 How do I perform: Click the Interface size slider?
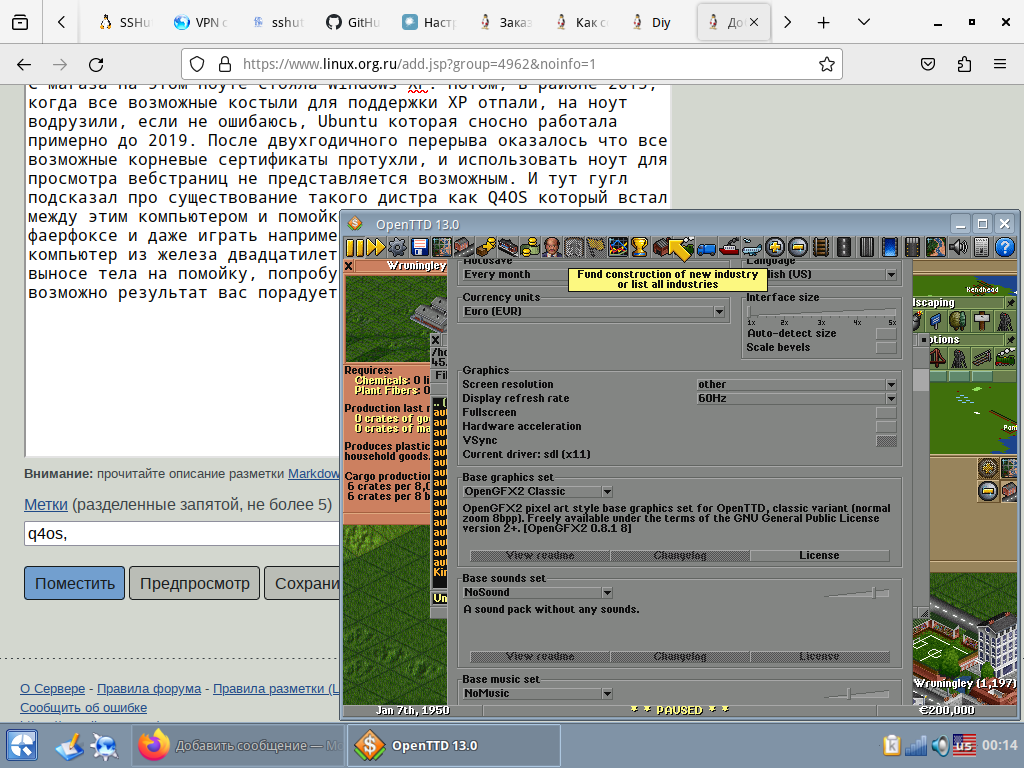(x=821, y=312)
